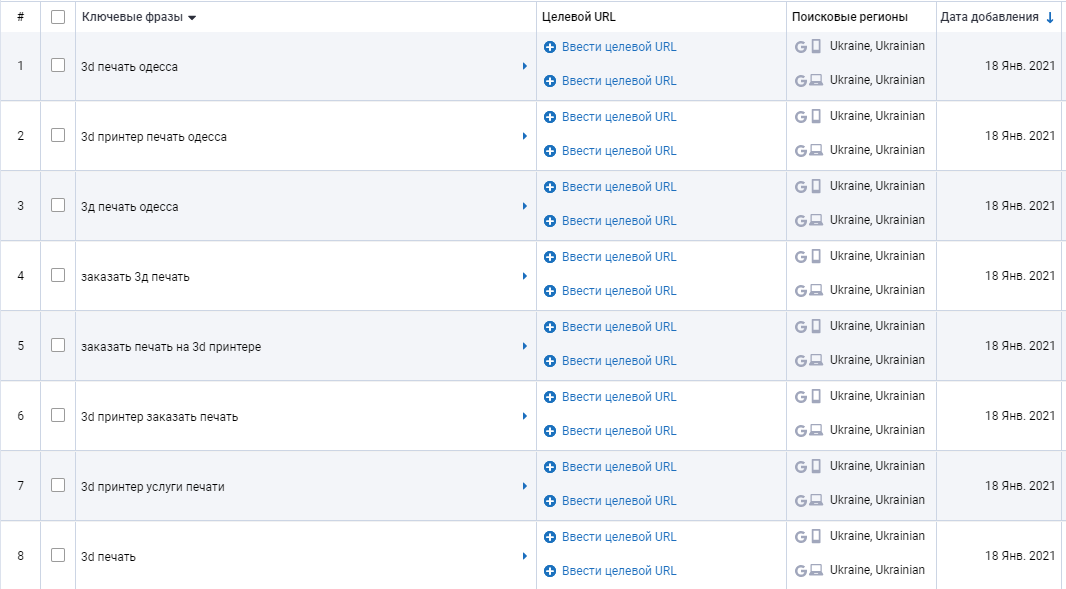Click 'Ввести целевой URL' for row 2 mobile

coord(619,117)
